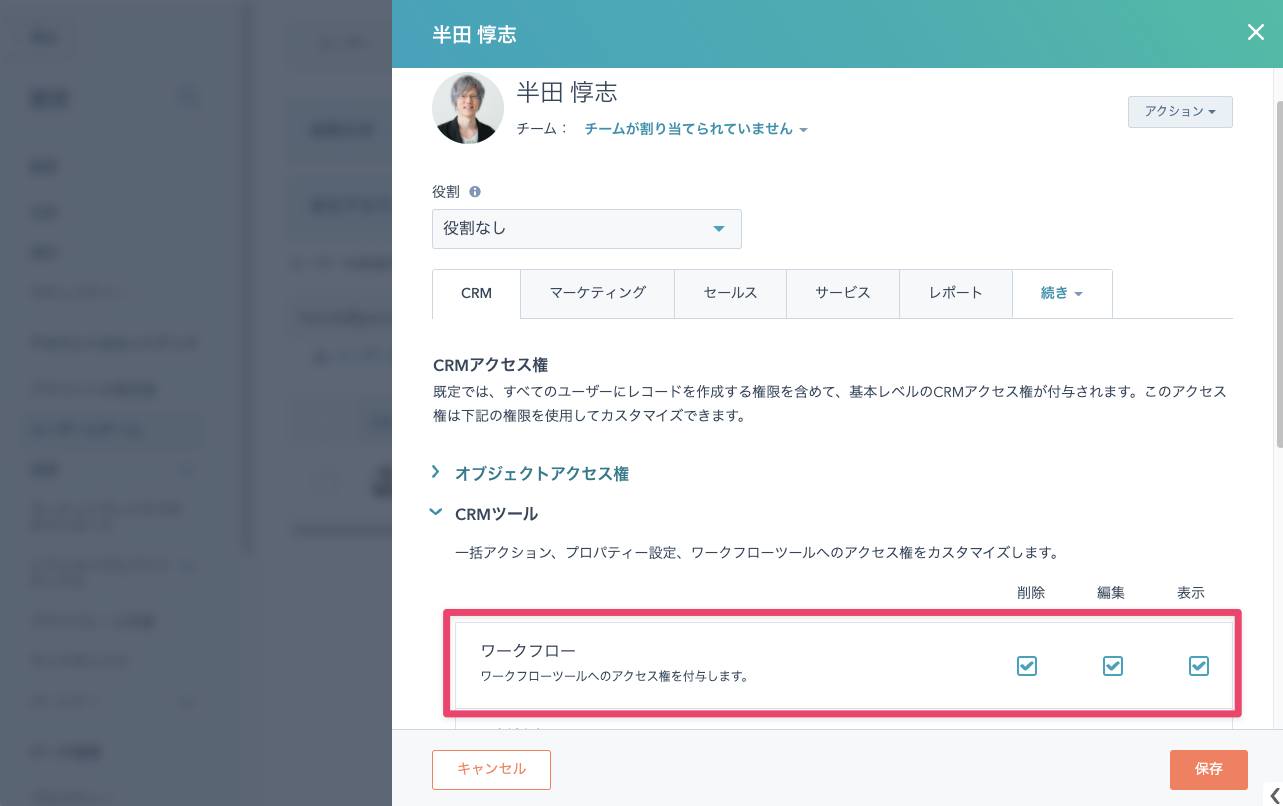The image size is (1283, 806).
Task: Open the 役割なし role dropdown
Action: [586, 229]
